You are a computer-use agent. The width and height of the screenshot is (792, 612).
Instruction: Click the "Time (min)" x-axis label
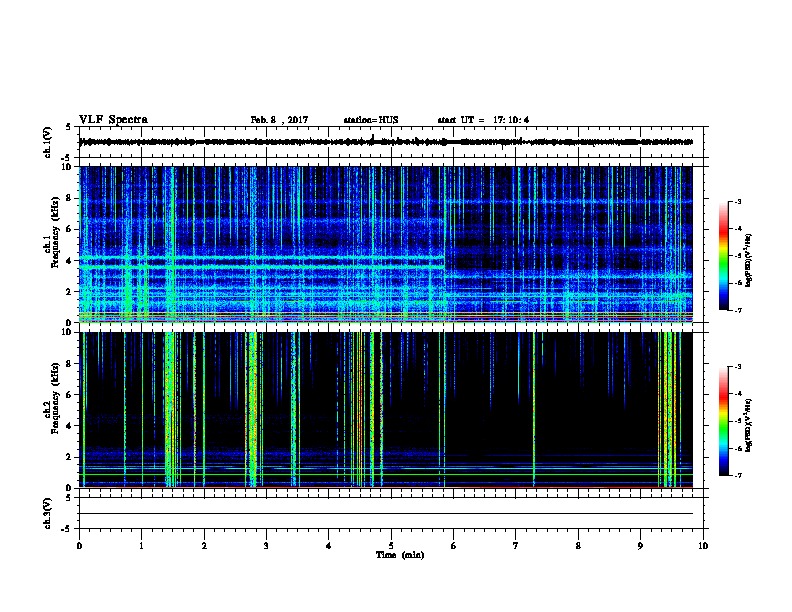400,555
